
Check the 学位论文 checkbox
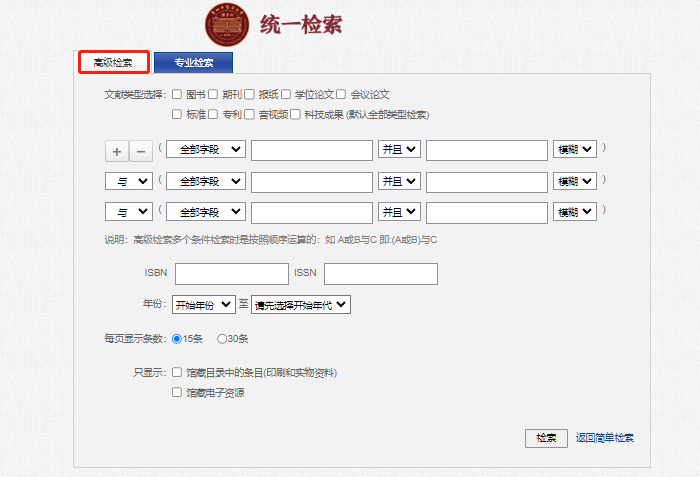pos(286,94)
